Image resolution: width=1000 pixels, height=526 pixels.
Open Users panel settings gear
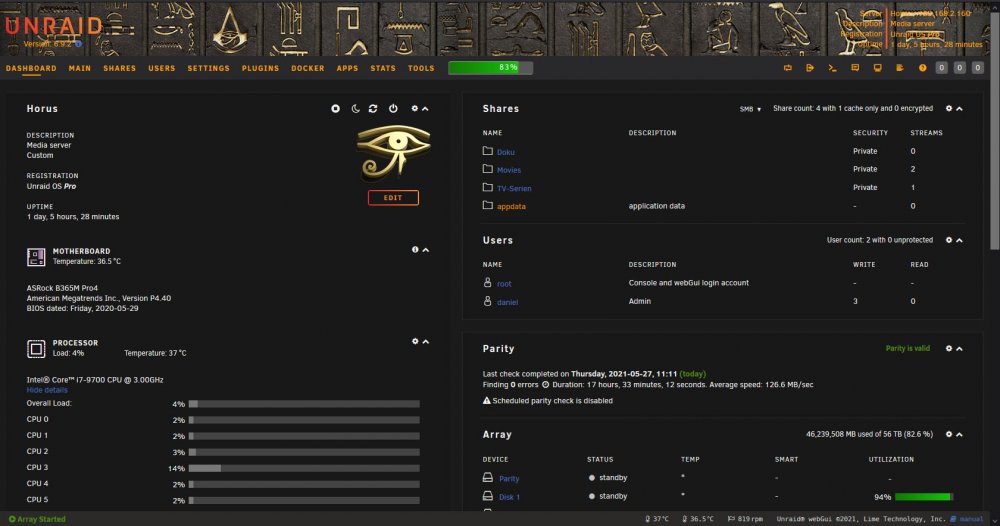(949, 240)
